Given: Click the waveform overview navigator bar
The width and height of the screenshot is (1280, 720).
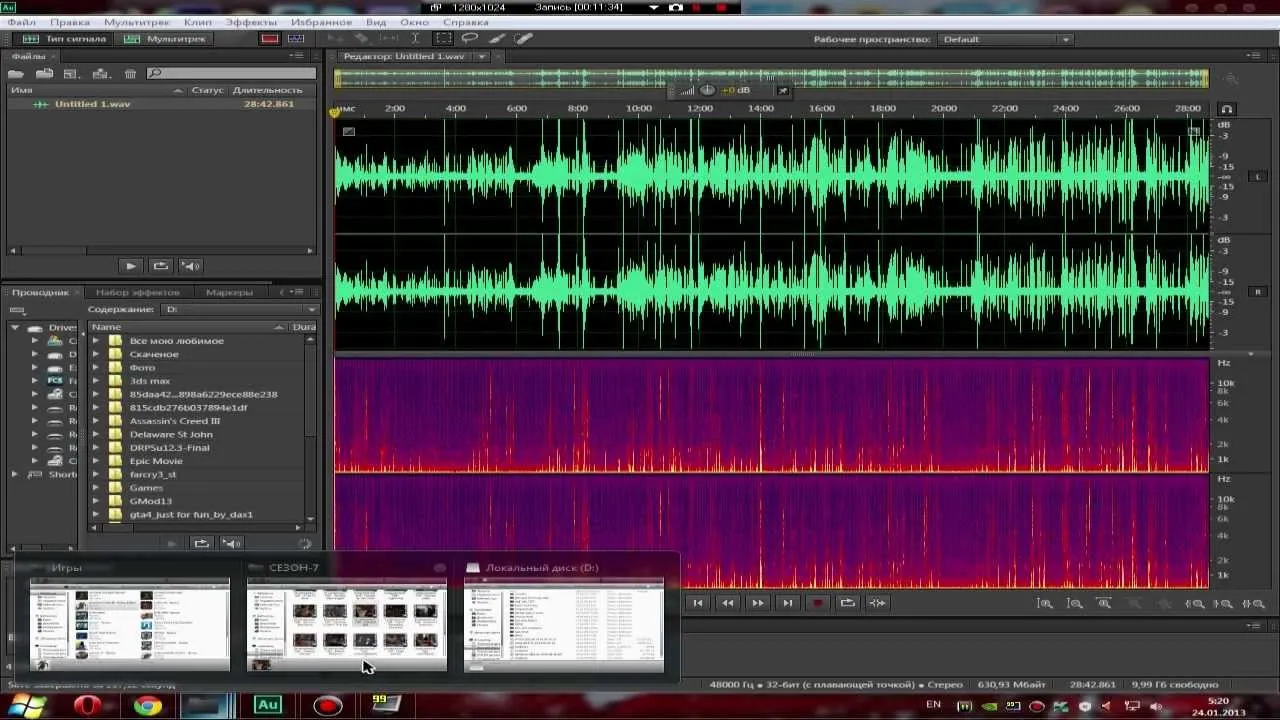Looking at the screenshot, I should (x=771, y=77).
